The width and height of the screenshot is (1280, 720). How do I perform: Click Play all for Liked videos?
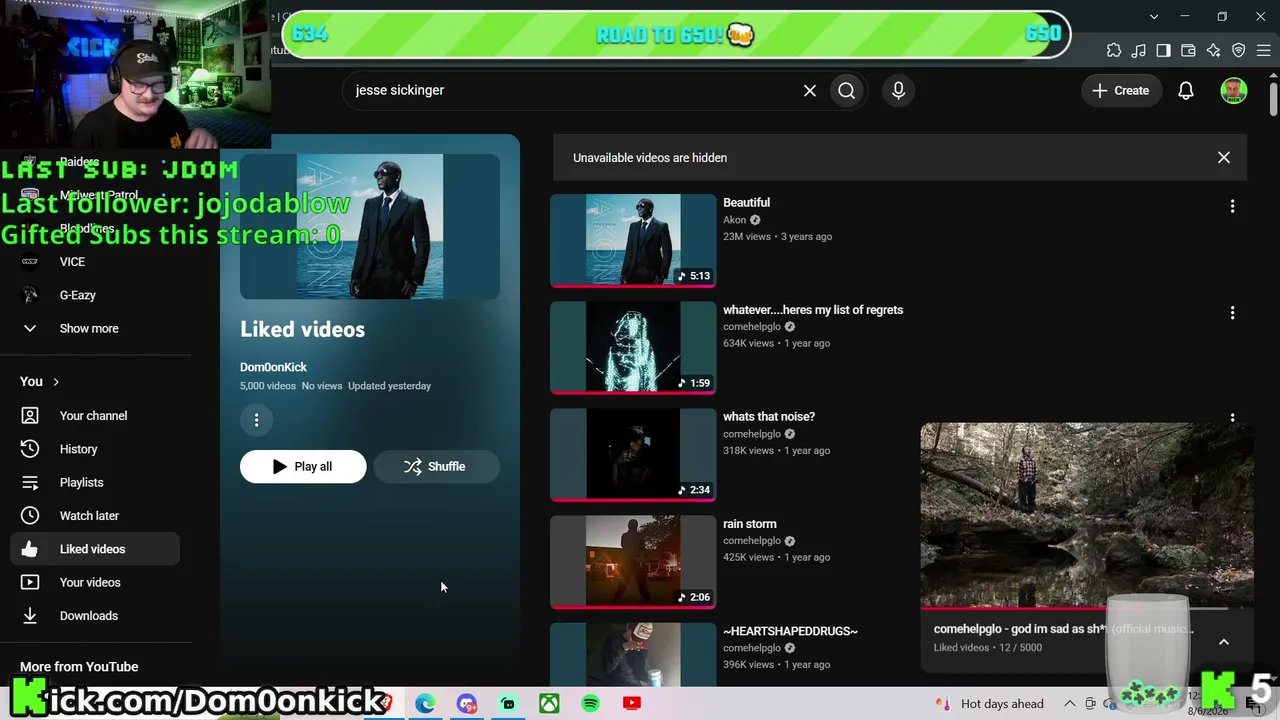[x=303, y=467]
